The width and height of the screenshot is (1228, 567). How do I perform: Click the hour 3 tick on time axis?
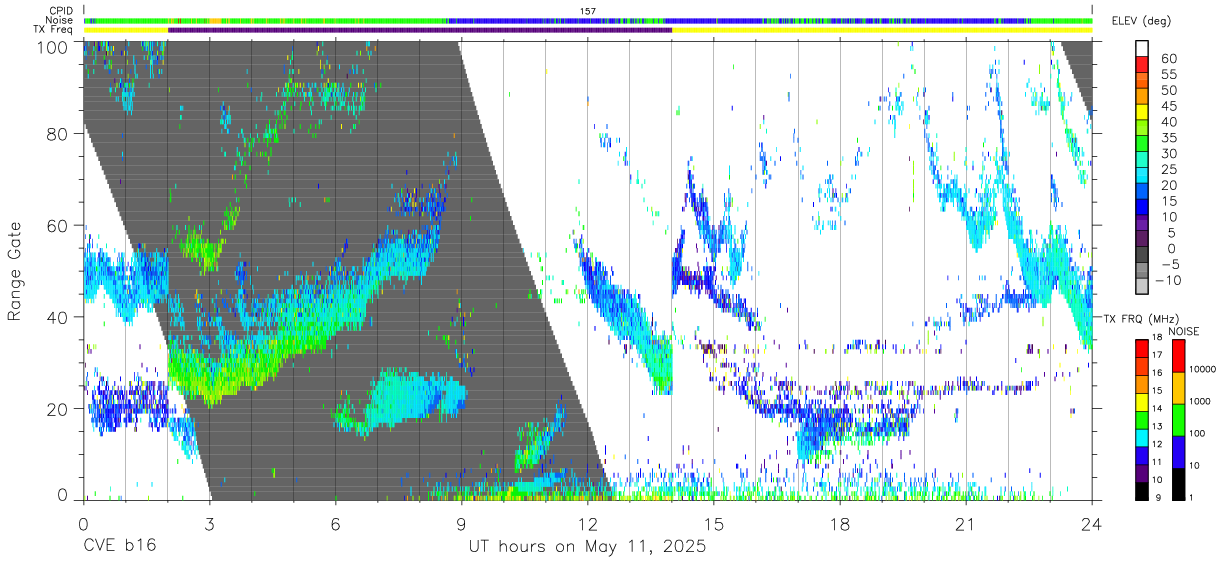[x=209, y=524]
